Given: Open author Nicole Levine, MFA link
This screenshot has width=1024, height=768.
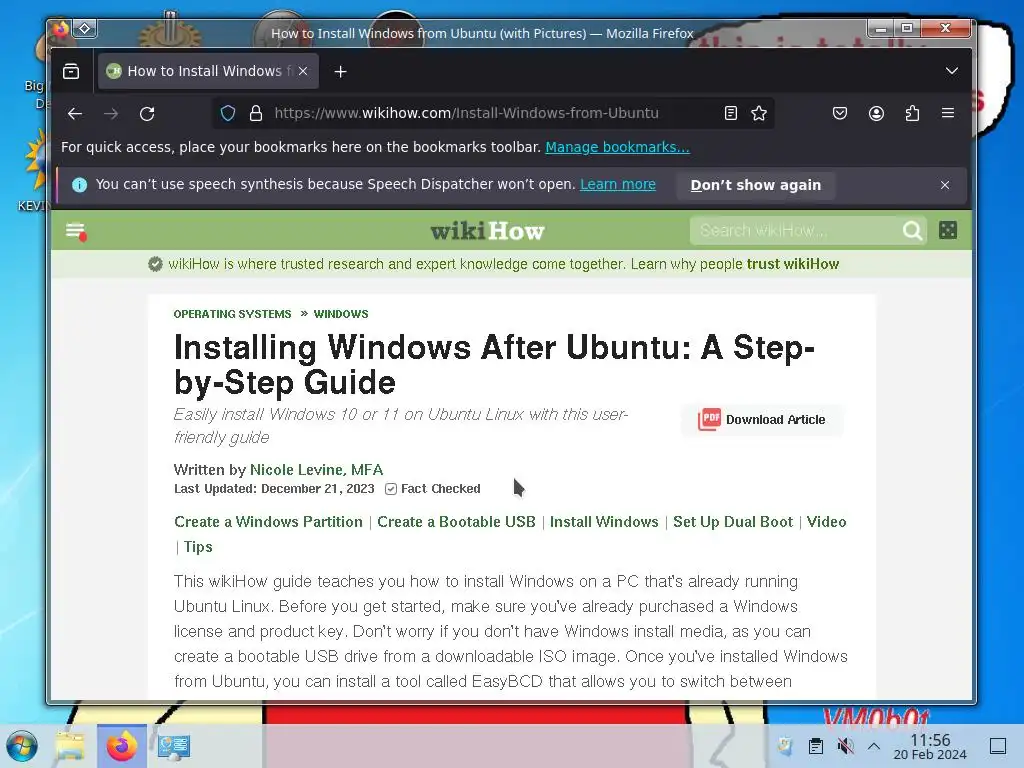Looking at the screenshot, I should click(317, 470).
